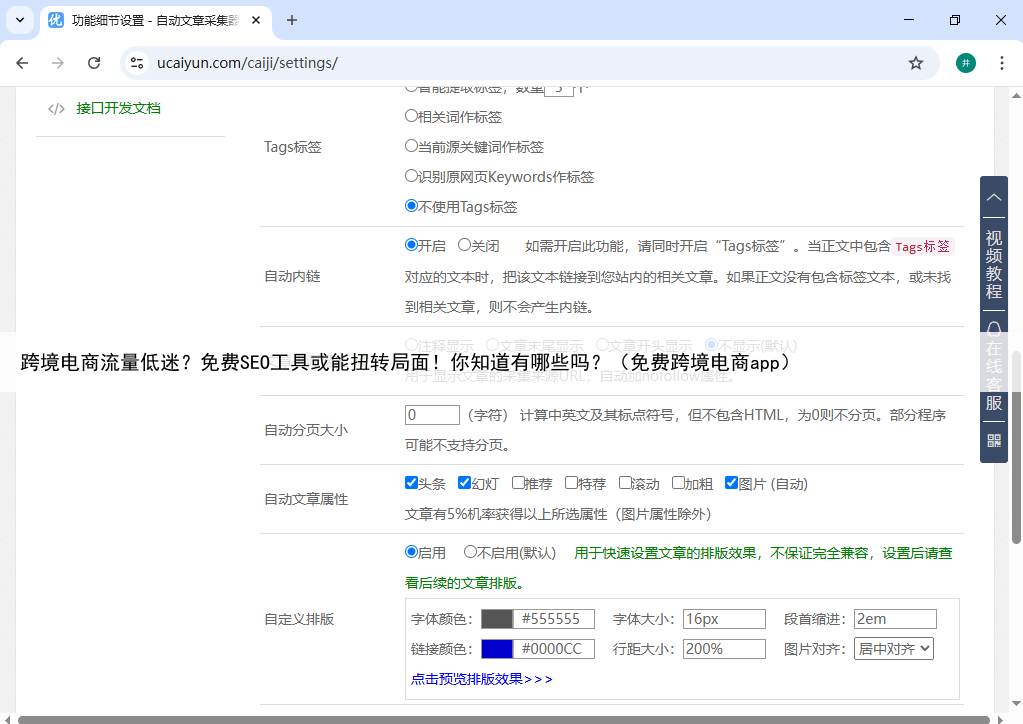This screenshot has width=1023, height=724.
Task: Bookmark this page with the star icon
Action: (915, 63)
